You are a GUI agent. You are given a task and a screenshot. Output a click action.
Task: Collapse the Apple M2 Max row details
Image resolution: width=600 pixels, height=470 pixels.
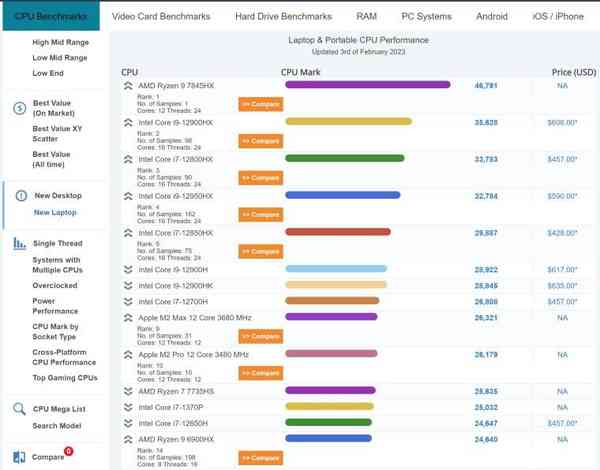[127, 317]
